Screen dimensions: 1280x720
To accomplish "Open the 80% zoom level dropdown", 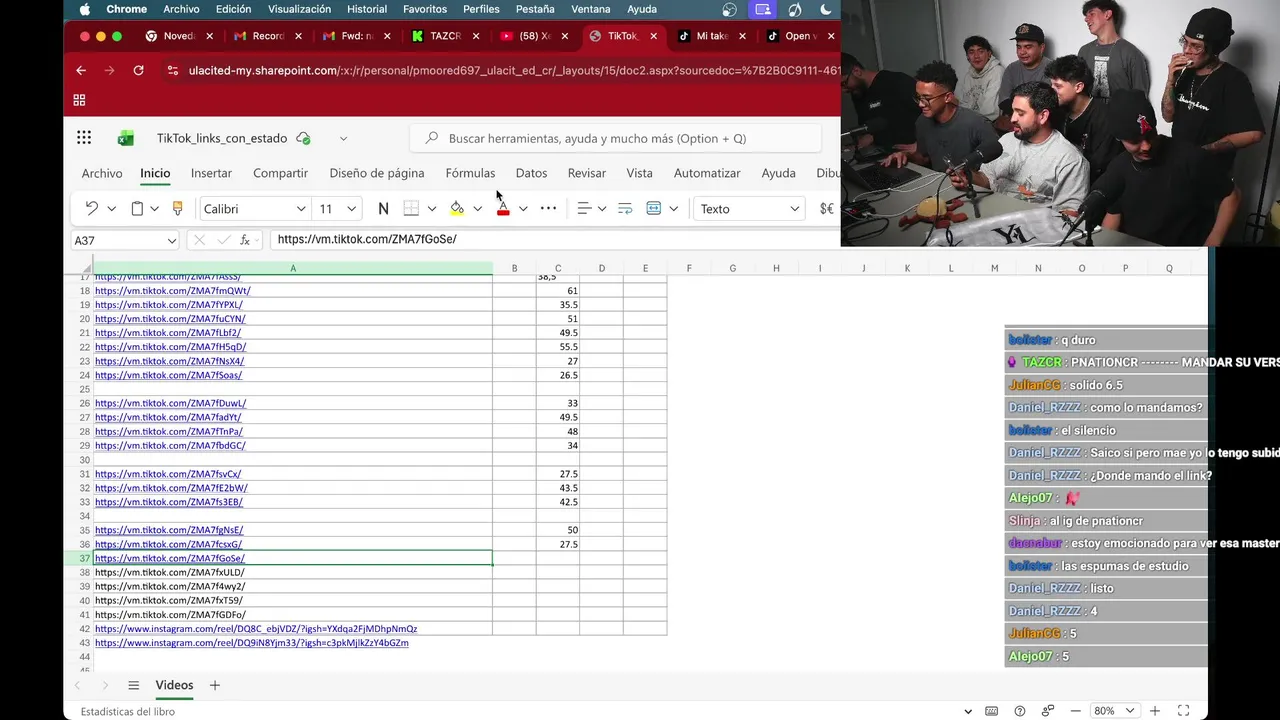I will (x=1115, y=711).
